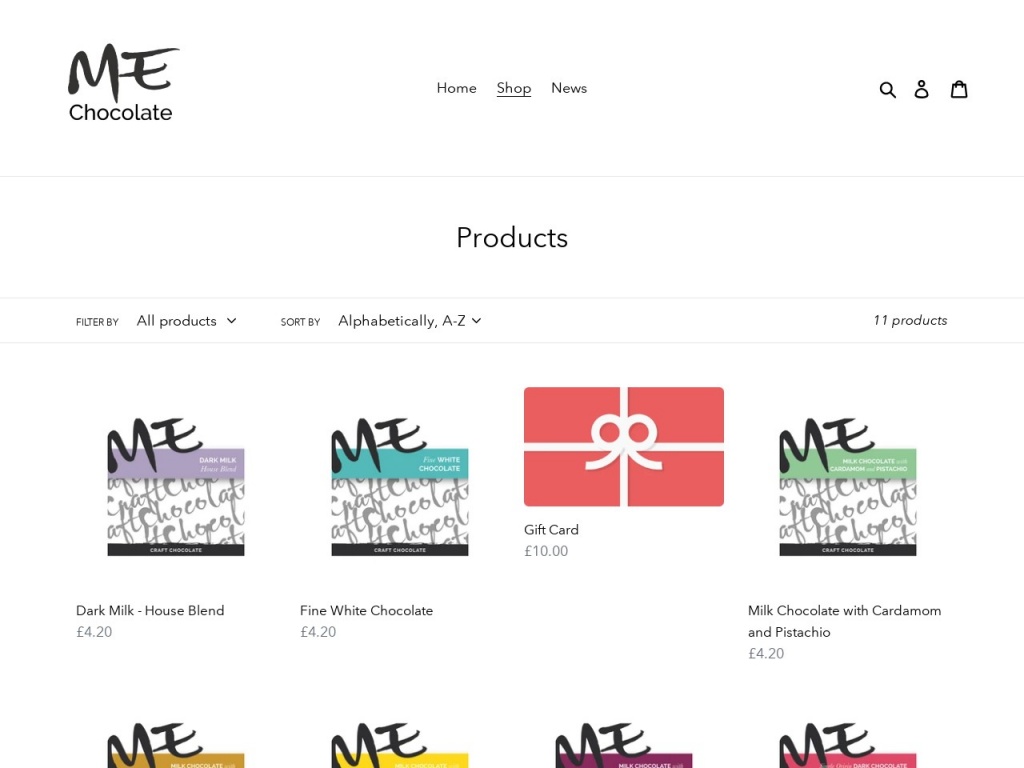Image resolution: width=1024 pixels, height=768 pixels.
Task: Click the partially visible pink-label dark chocolate bar
Action: (848, 746)
